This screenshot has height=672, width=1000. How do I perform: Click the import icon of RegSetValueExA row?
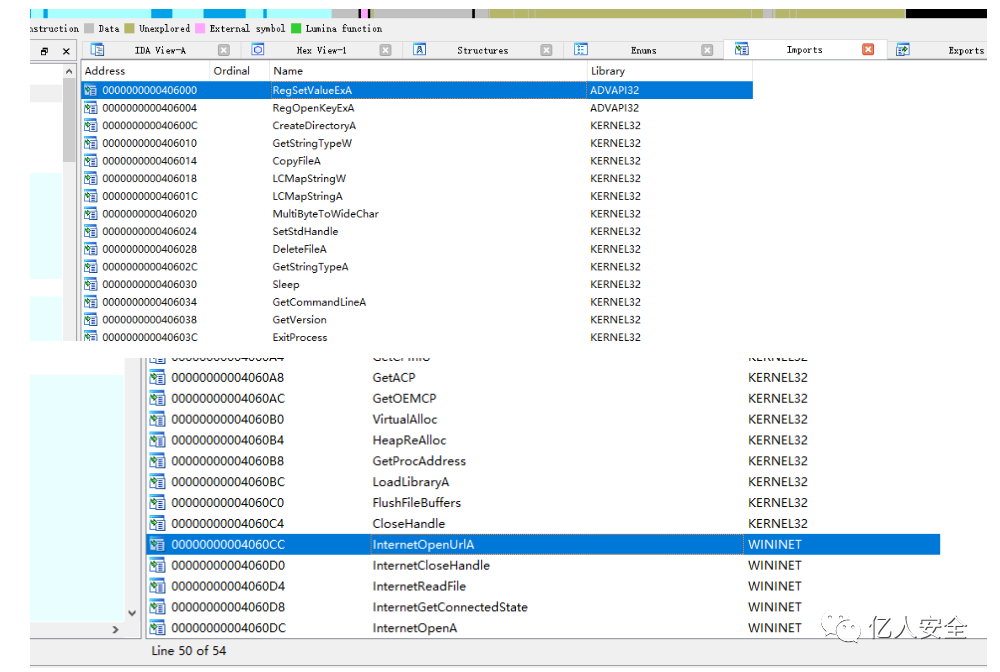tap(91, 91)
